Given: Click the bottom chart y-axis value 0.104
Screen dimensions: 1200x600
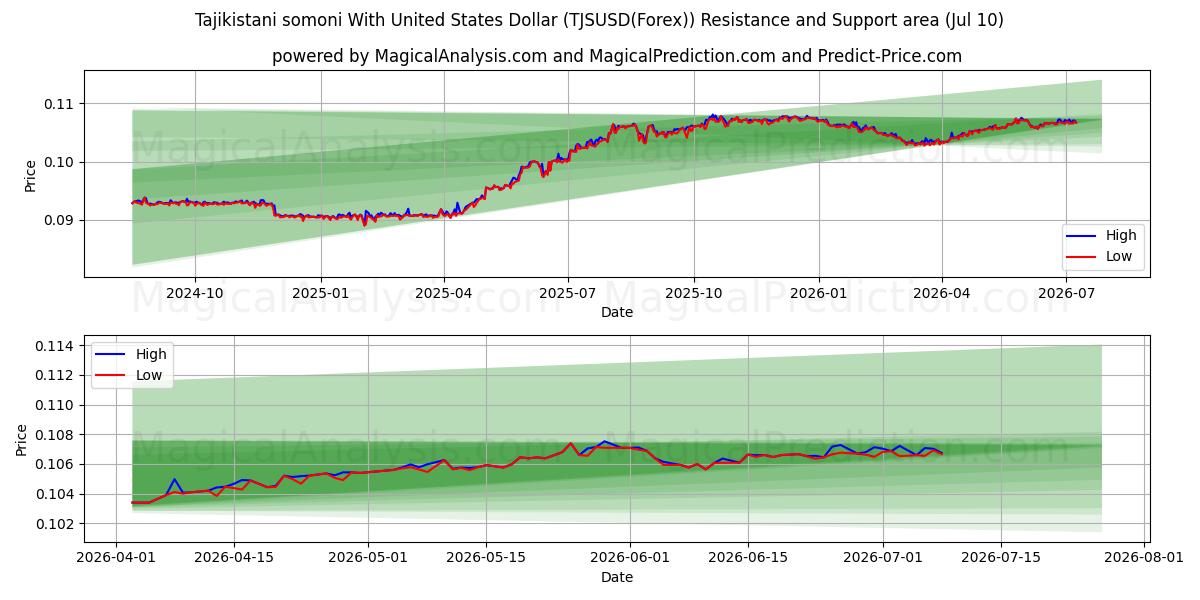Looking at the screenshot, I should click(x=55, y=494).
